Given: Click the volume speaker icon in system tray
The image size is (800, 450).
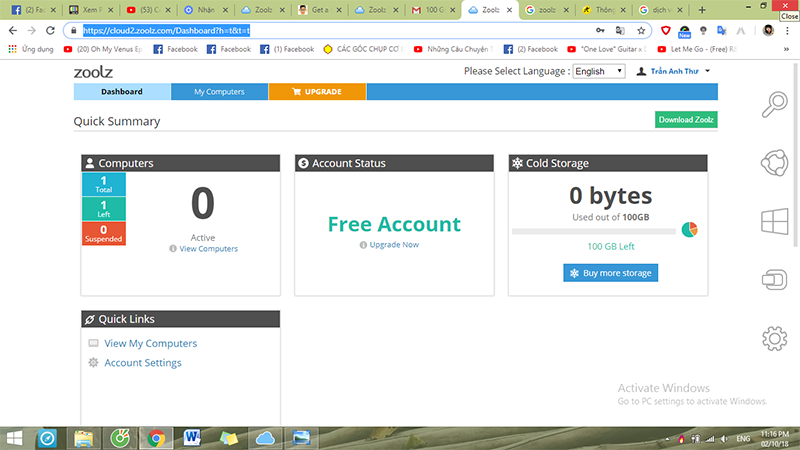Looking at the screenshot, I should 724,439.
